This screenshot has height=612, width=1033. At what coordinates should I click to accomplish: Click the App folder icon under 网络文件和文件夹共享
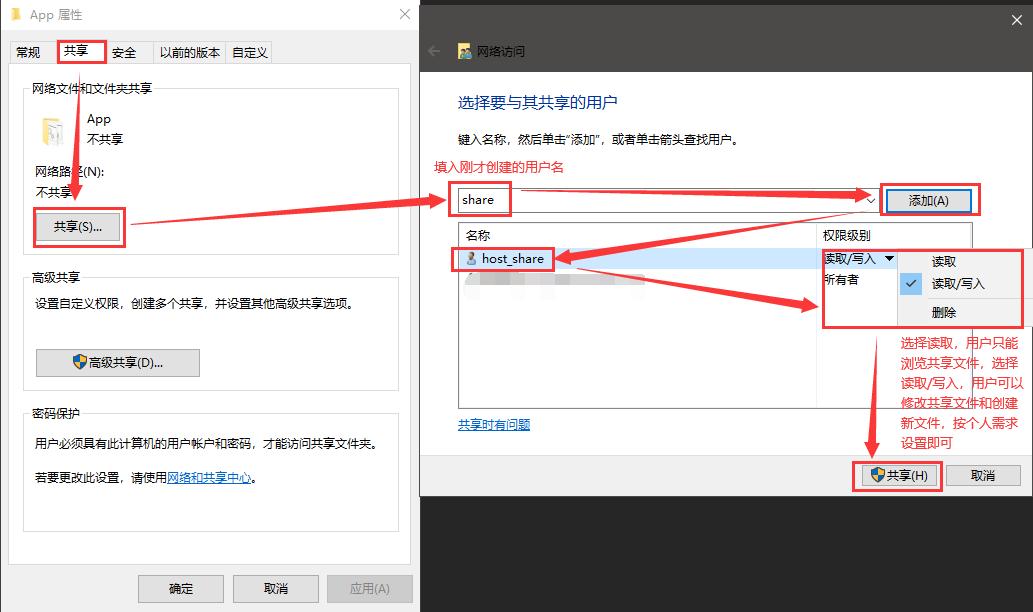pos(51,126)
